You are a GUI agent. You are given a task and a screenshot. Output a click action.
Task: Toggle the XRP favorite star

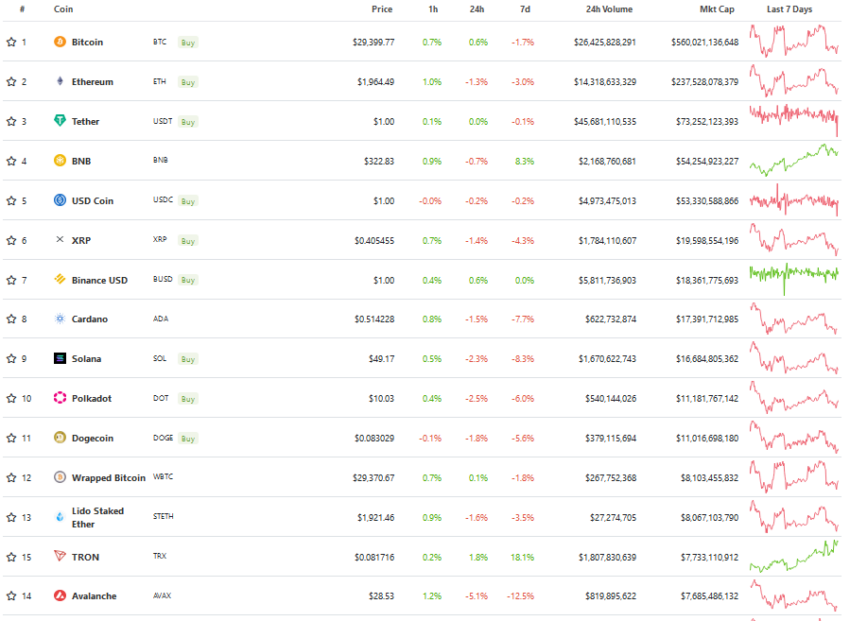click(x=11, y=240)
